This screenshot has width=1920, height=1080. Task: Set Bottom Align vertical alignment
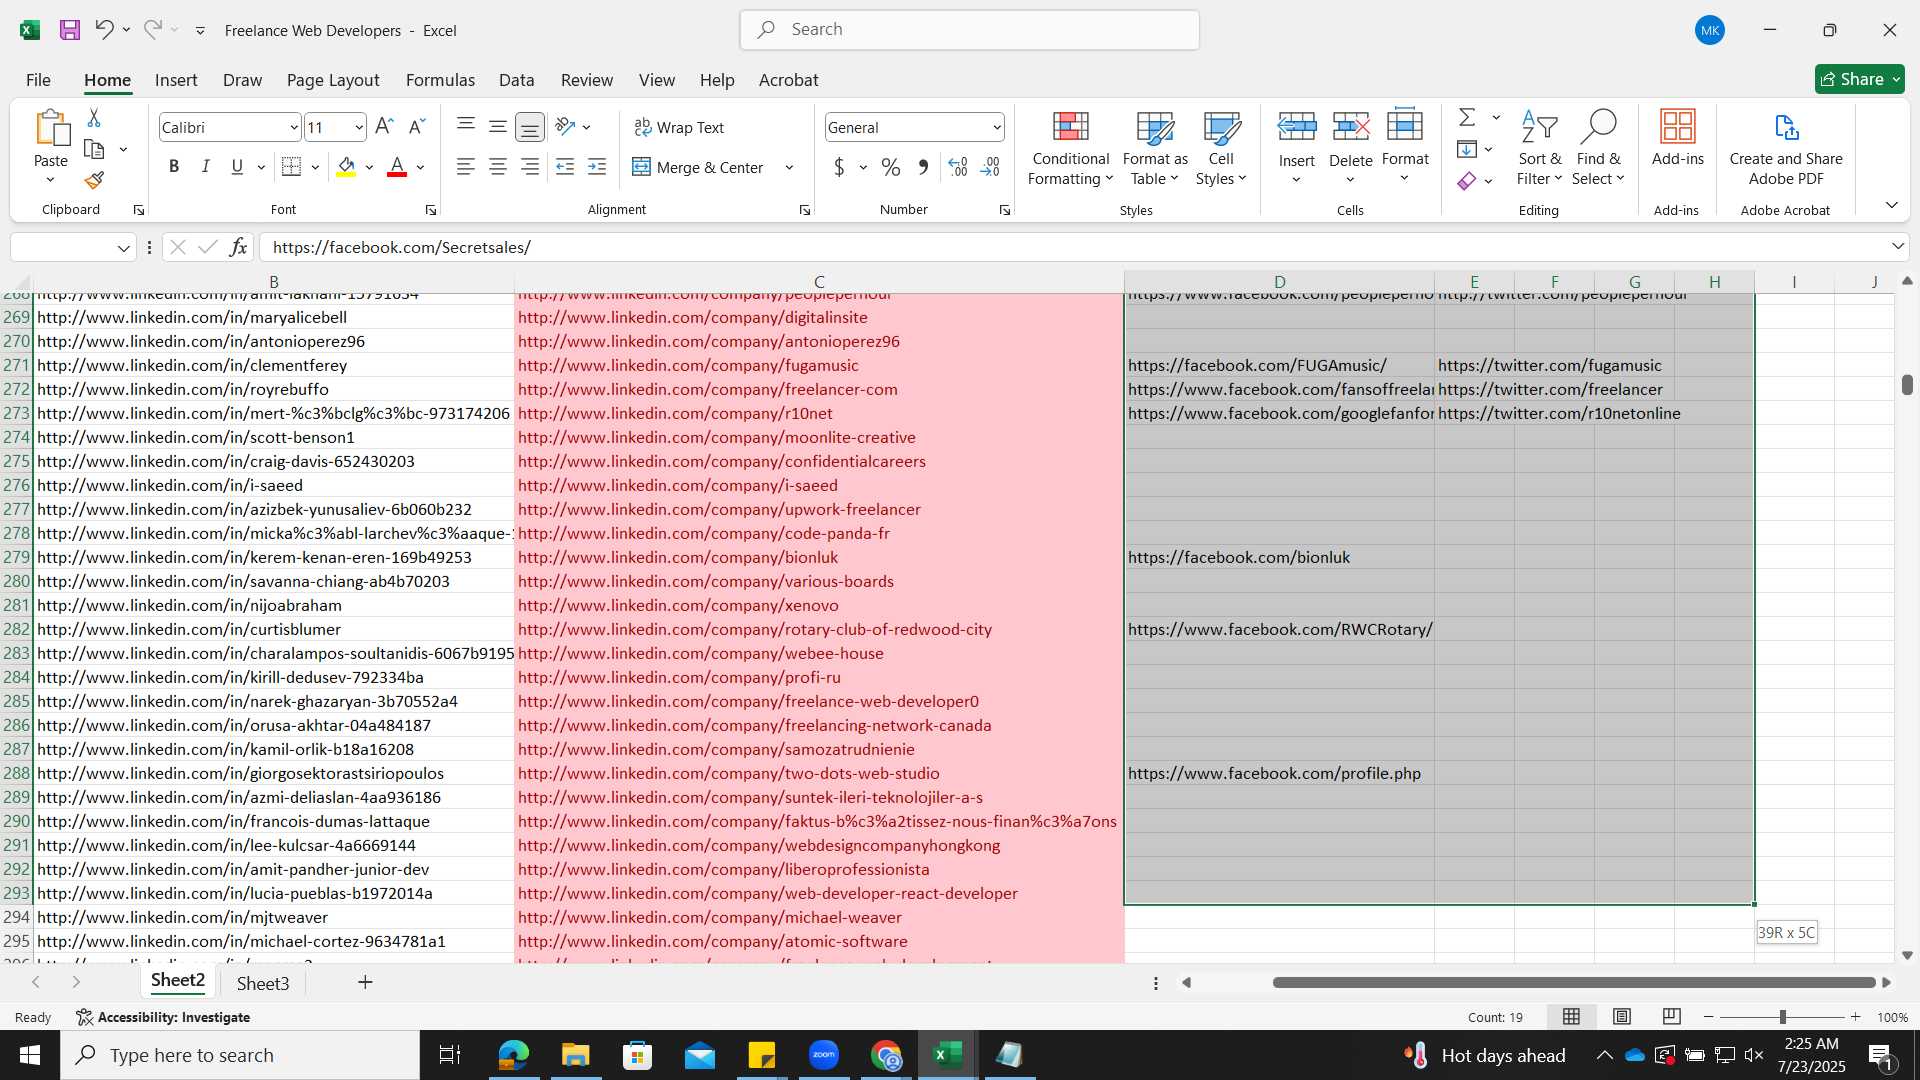530,127
